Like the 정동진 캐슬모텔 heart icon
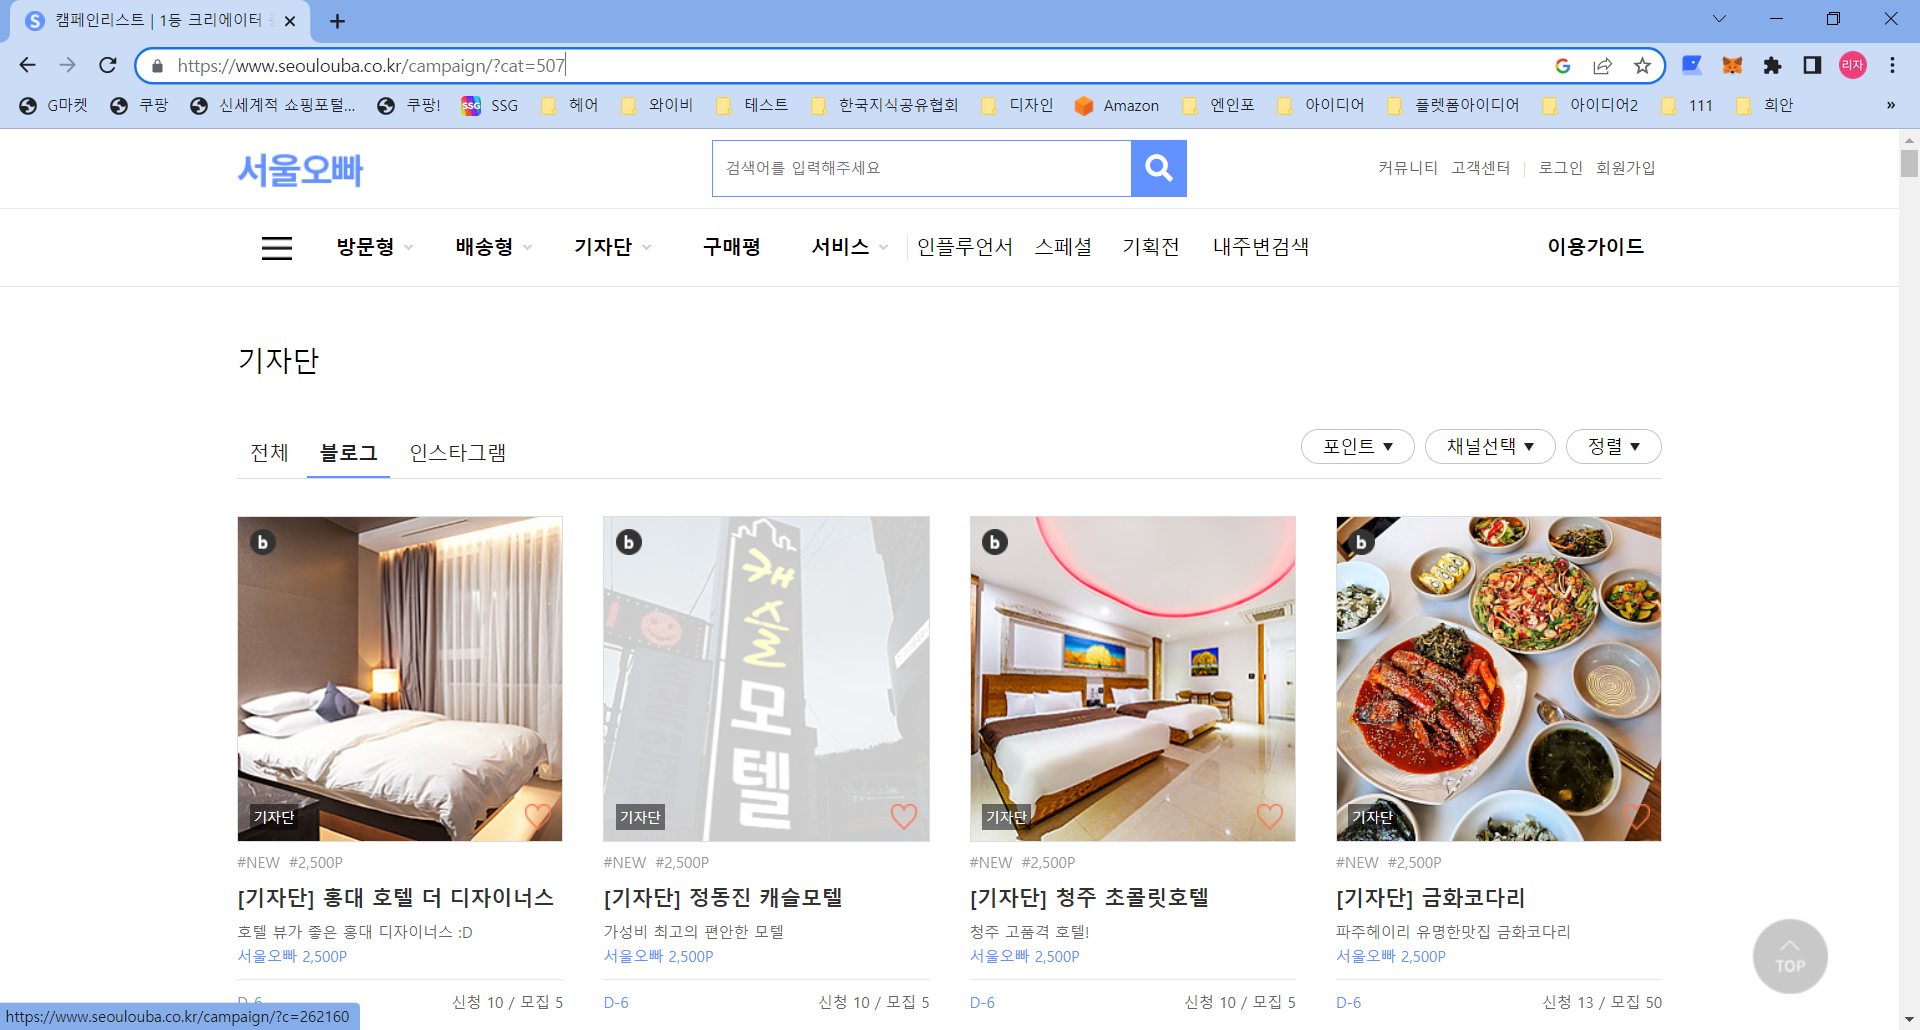 tap(904, 816)
